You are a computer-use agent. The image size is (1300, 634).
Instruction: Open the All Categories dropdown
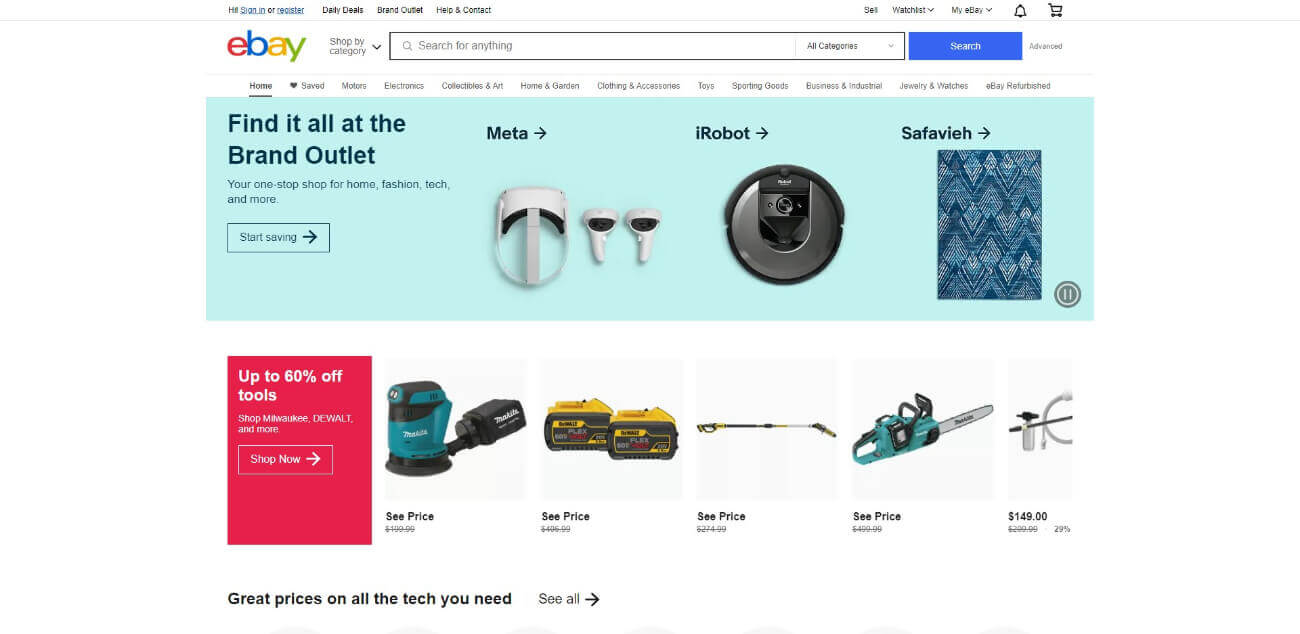(851, 46)
